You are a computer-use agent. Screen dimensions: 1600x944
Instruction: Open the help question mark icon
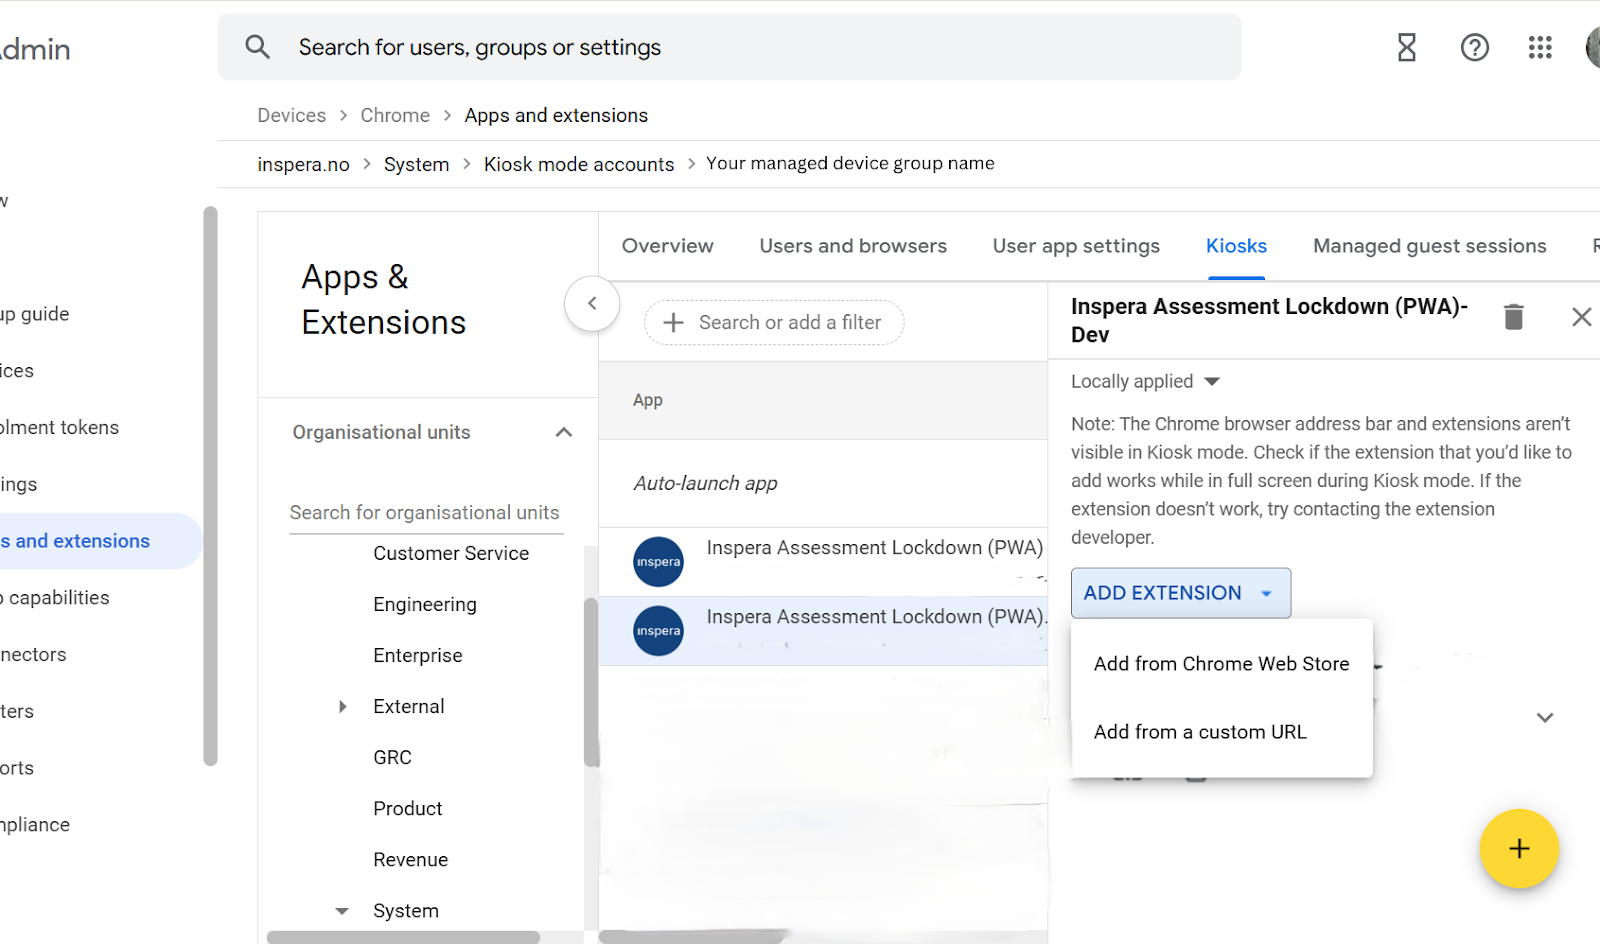[1475, 47]
